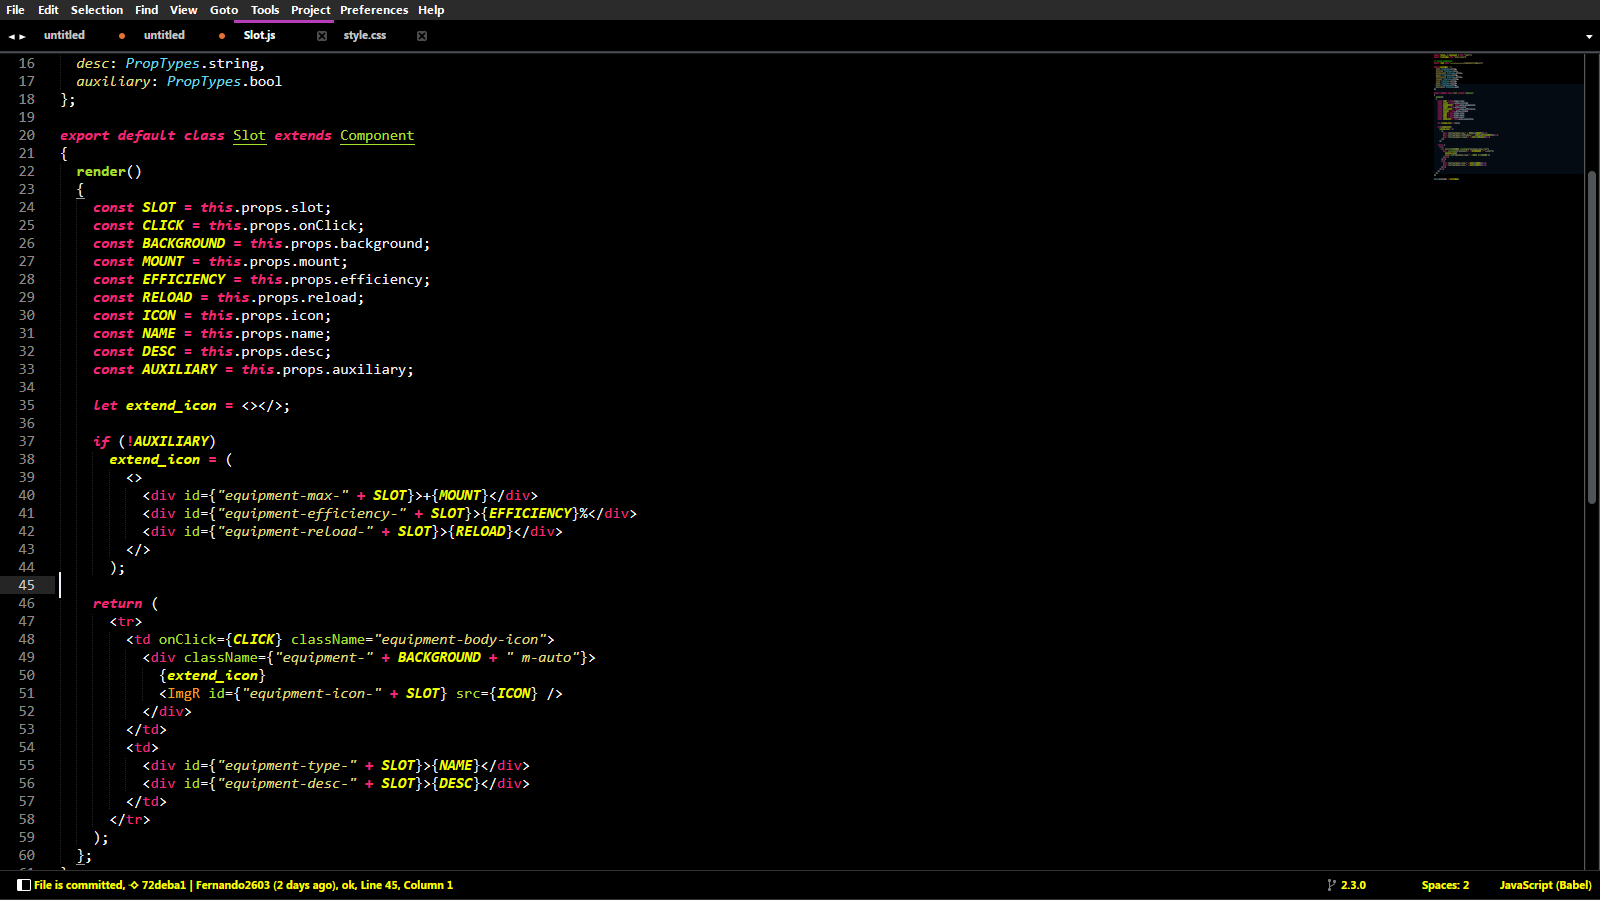Click the underlined Component superclass name
This screenshot has height=900, width=1600.
(x=377, y=135)
